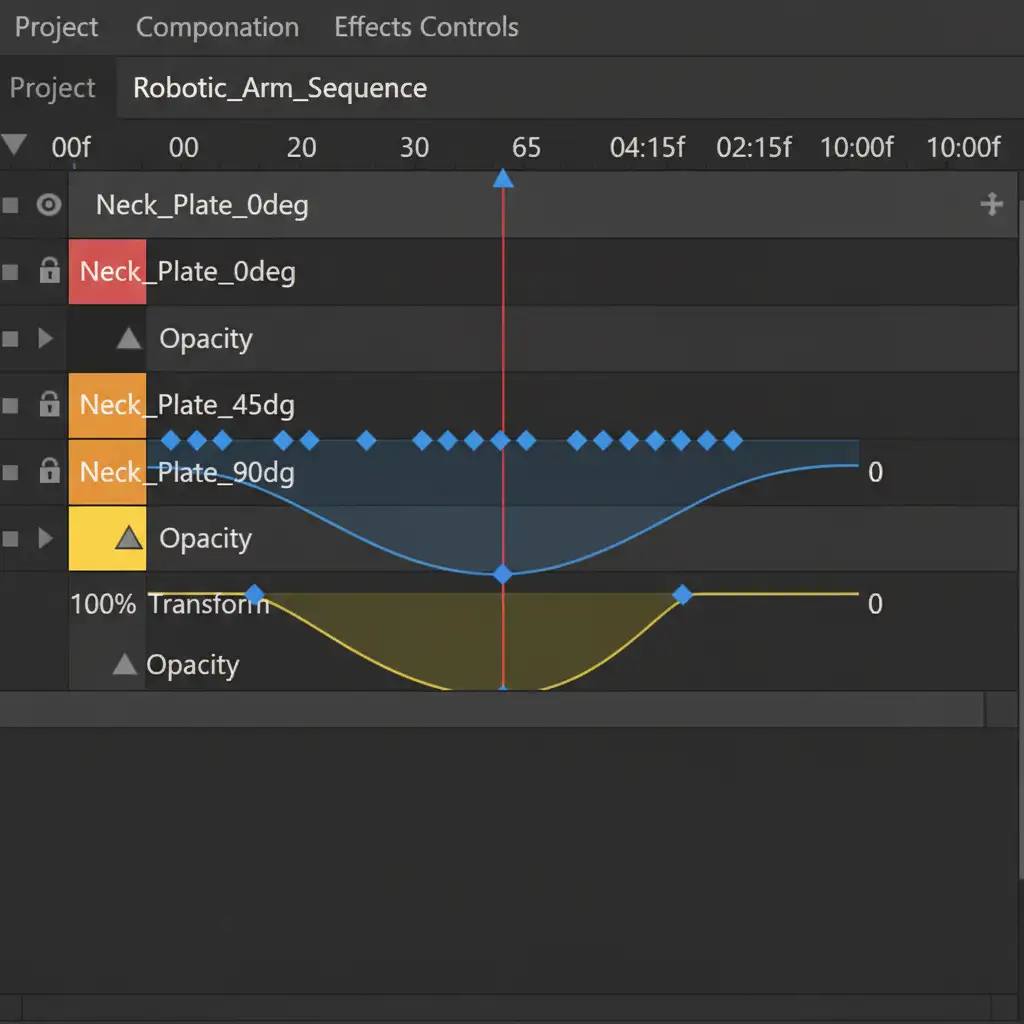
Task: Click lock icon next to Neck_Plate_90dg
Action: click(x=49, y=471)
